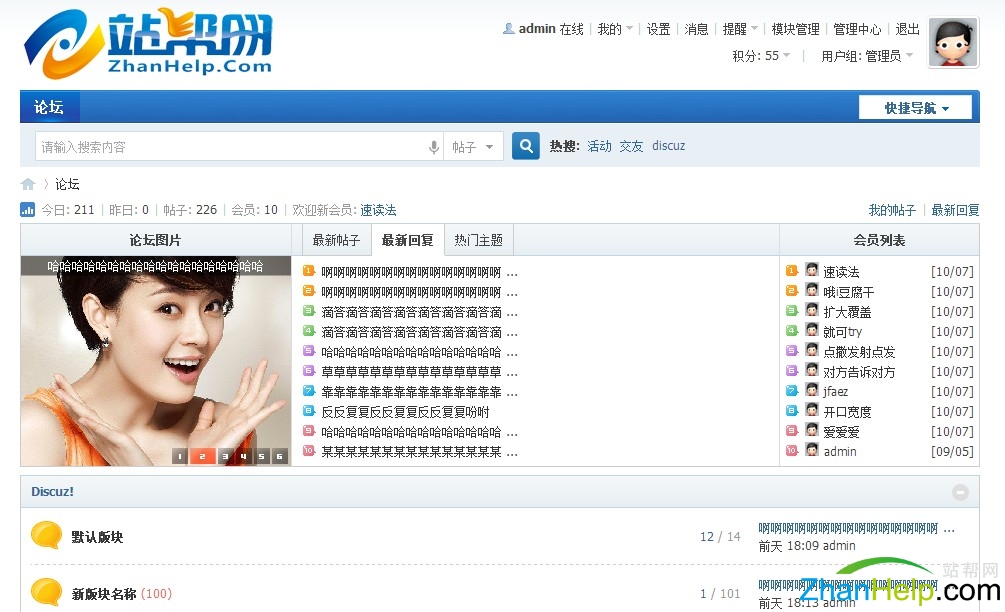Switch to the 热门主题 tab
Viewport: 1005px width, 612px height.
[x=478, y=240]
